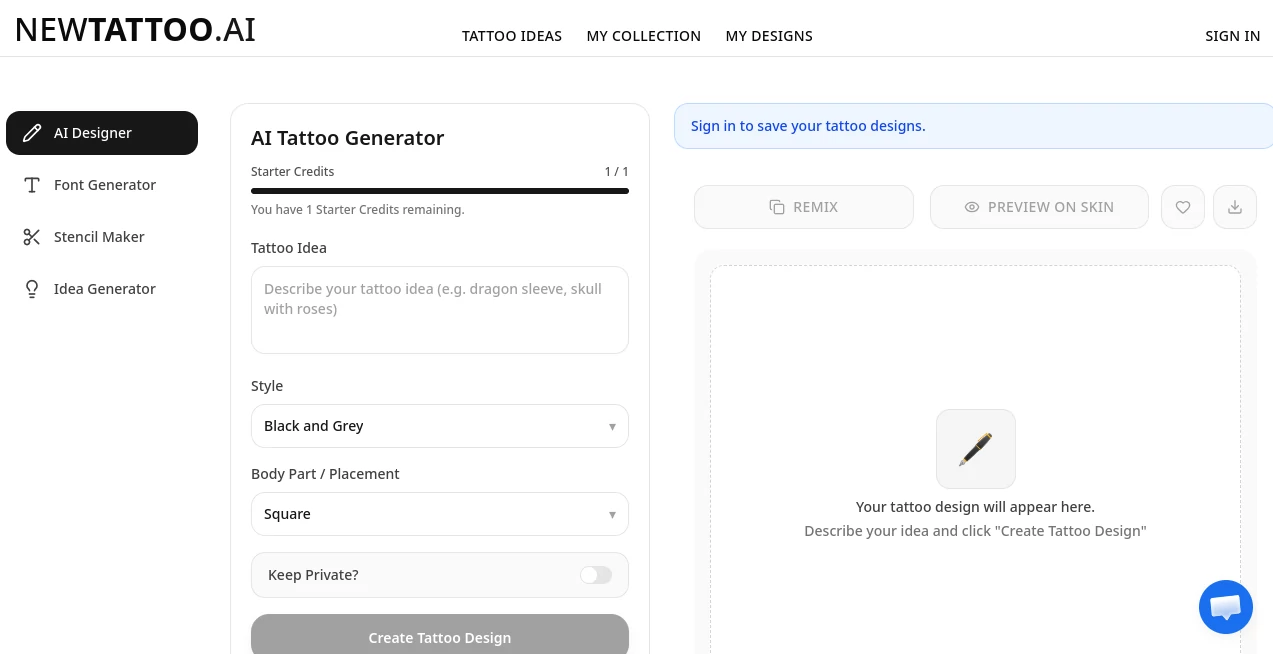Switch to the Stencil Maker tool
Screen dimensions: 1273x654
point(102,237)
